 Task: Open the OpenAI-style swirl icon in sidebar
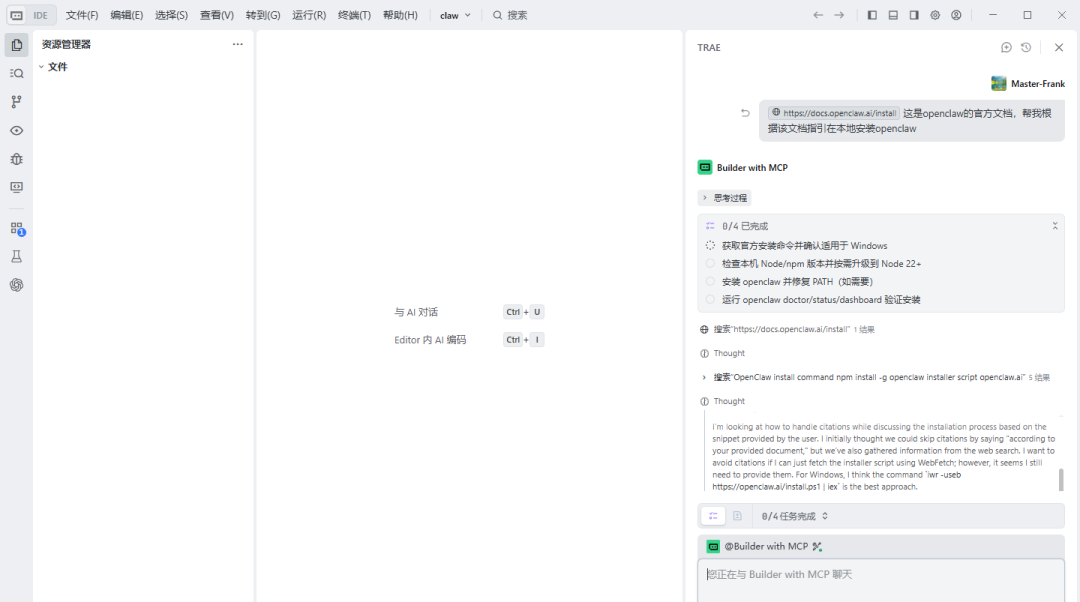point(17,284)
